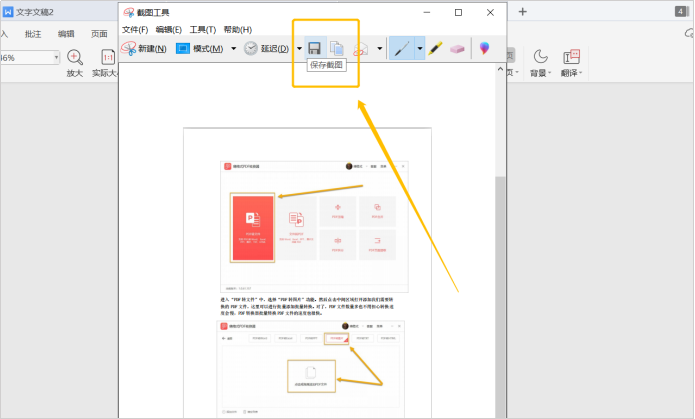Open the Edit (编辑) menu in Snipping Tool
Image resolution: width=695 pixels, height=419 pixels.
(169, 30)
